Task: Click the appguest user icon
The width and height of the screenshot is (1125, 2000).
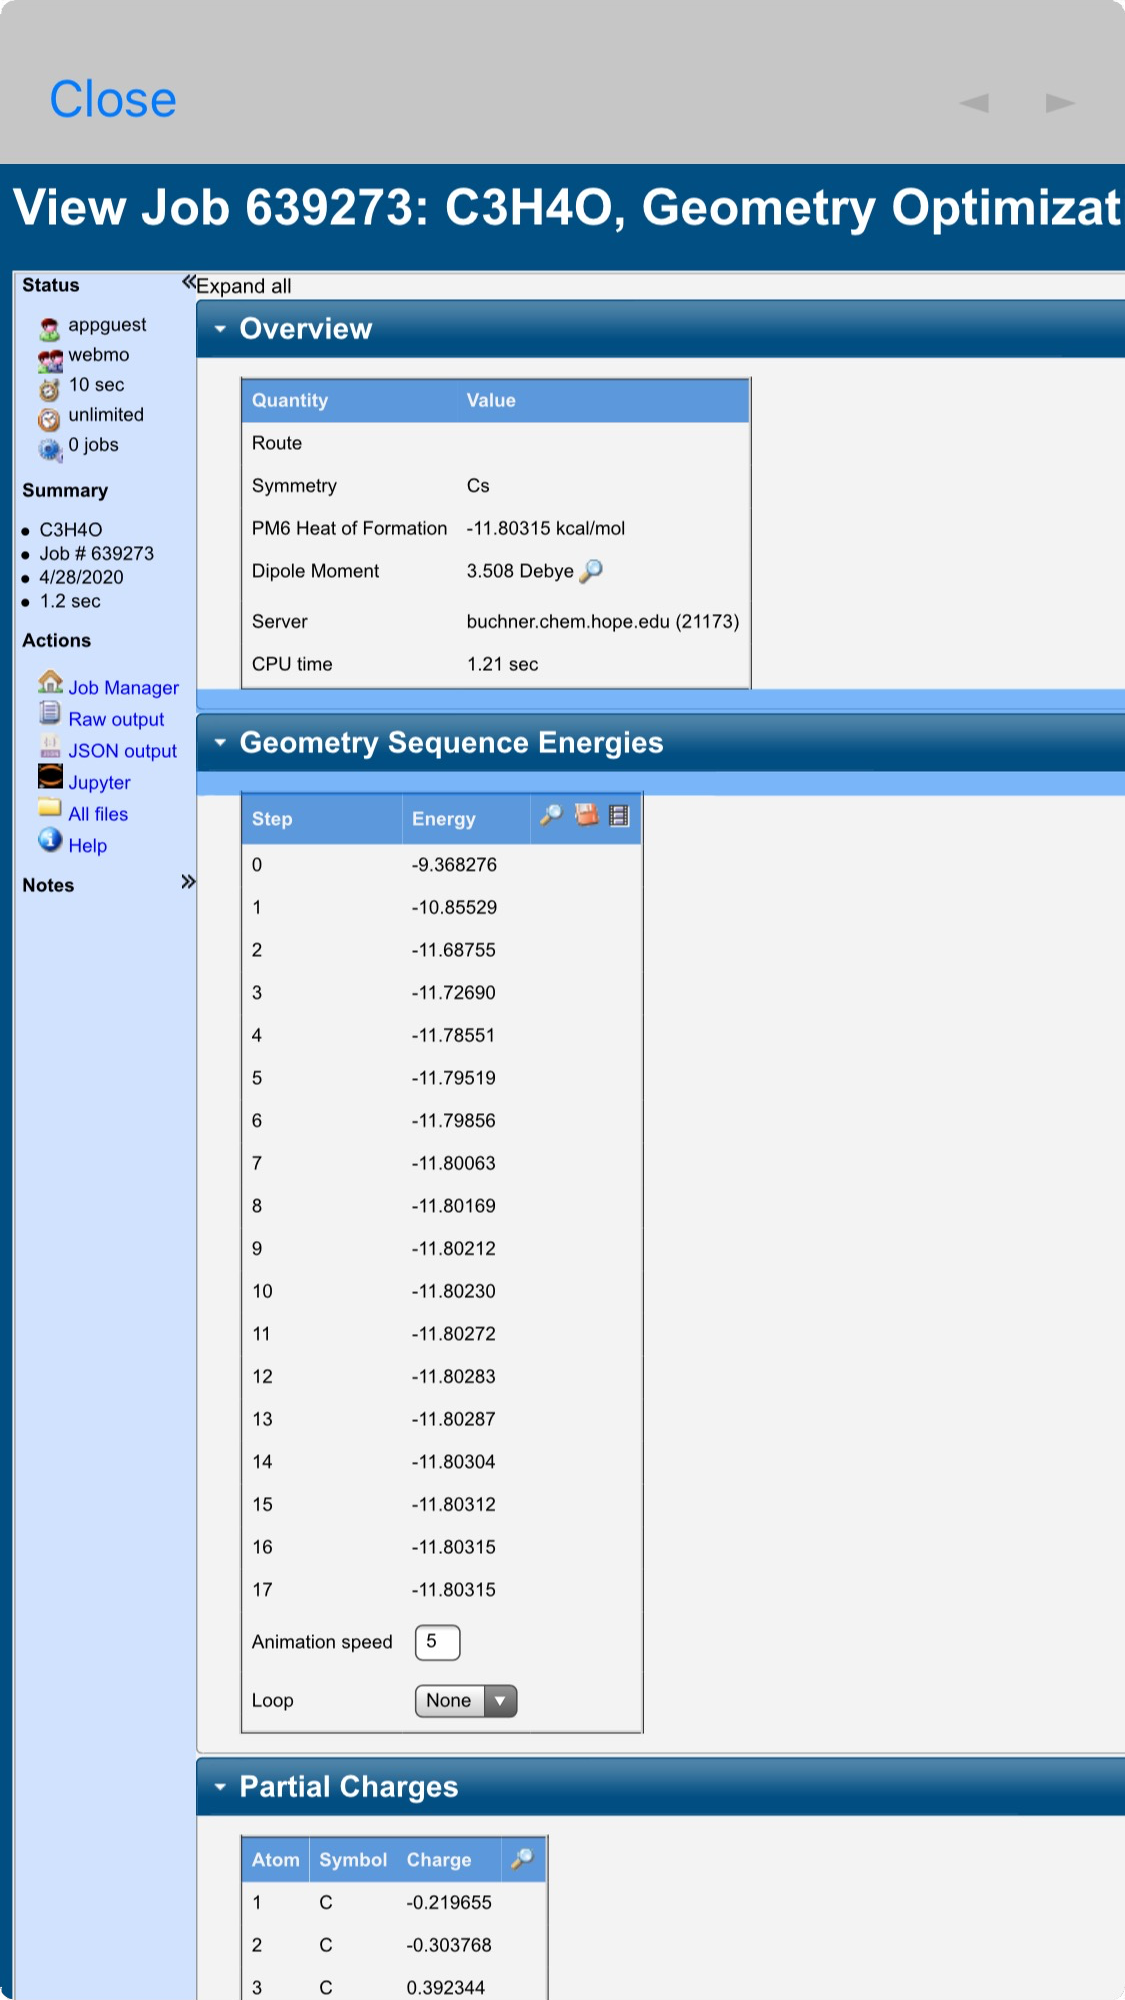Action: click(50, 329)
